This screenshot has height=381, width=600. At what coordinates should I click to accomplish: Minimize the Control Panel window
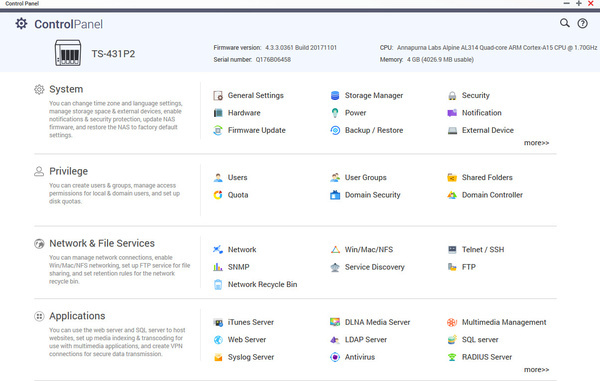567,3
